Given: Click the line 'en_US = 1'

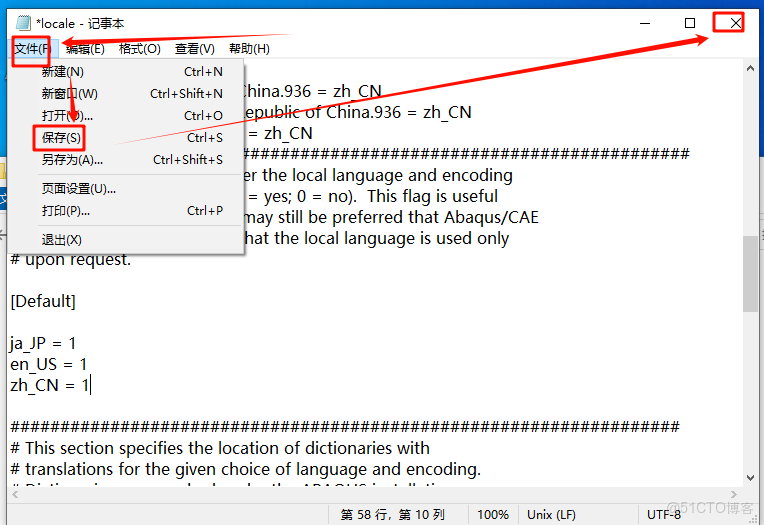Looking at the screenshot, I should pos(48,364).
